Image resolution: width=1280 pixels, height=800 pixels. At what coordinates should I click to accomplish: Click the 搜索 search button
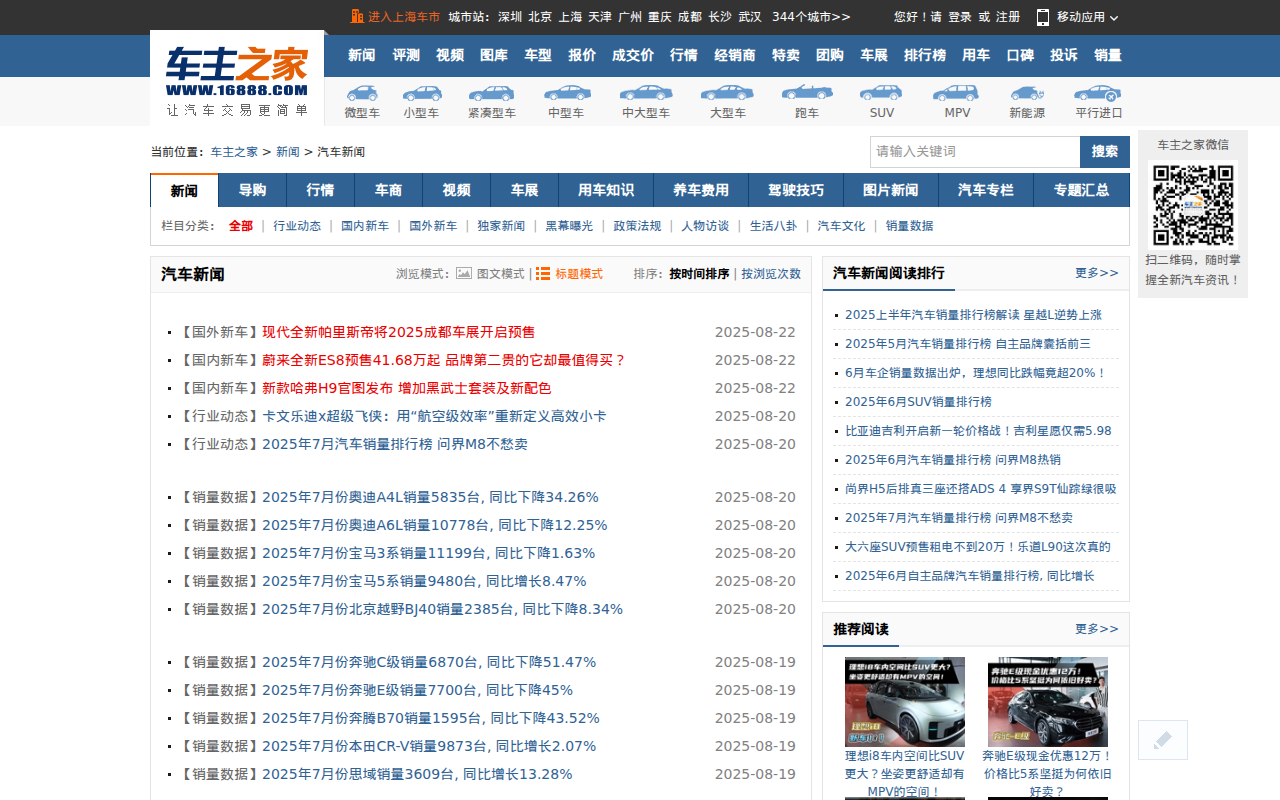[x=1105, y=152]
